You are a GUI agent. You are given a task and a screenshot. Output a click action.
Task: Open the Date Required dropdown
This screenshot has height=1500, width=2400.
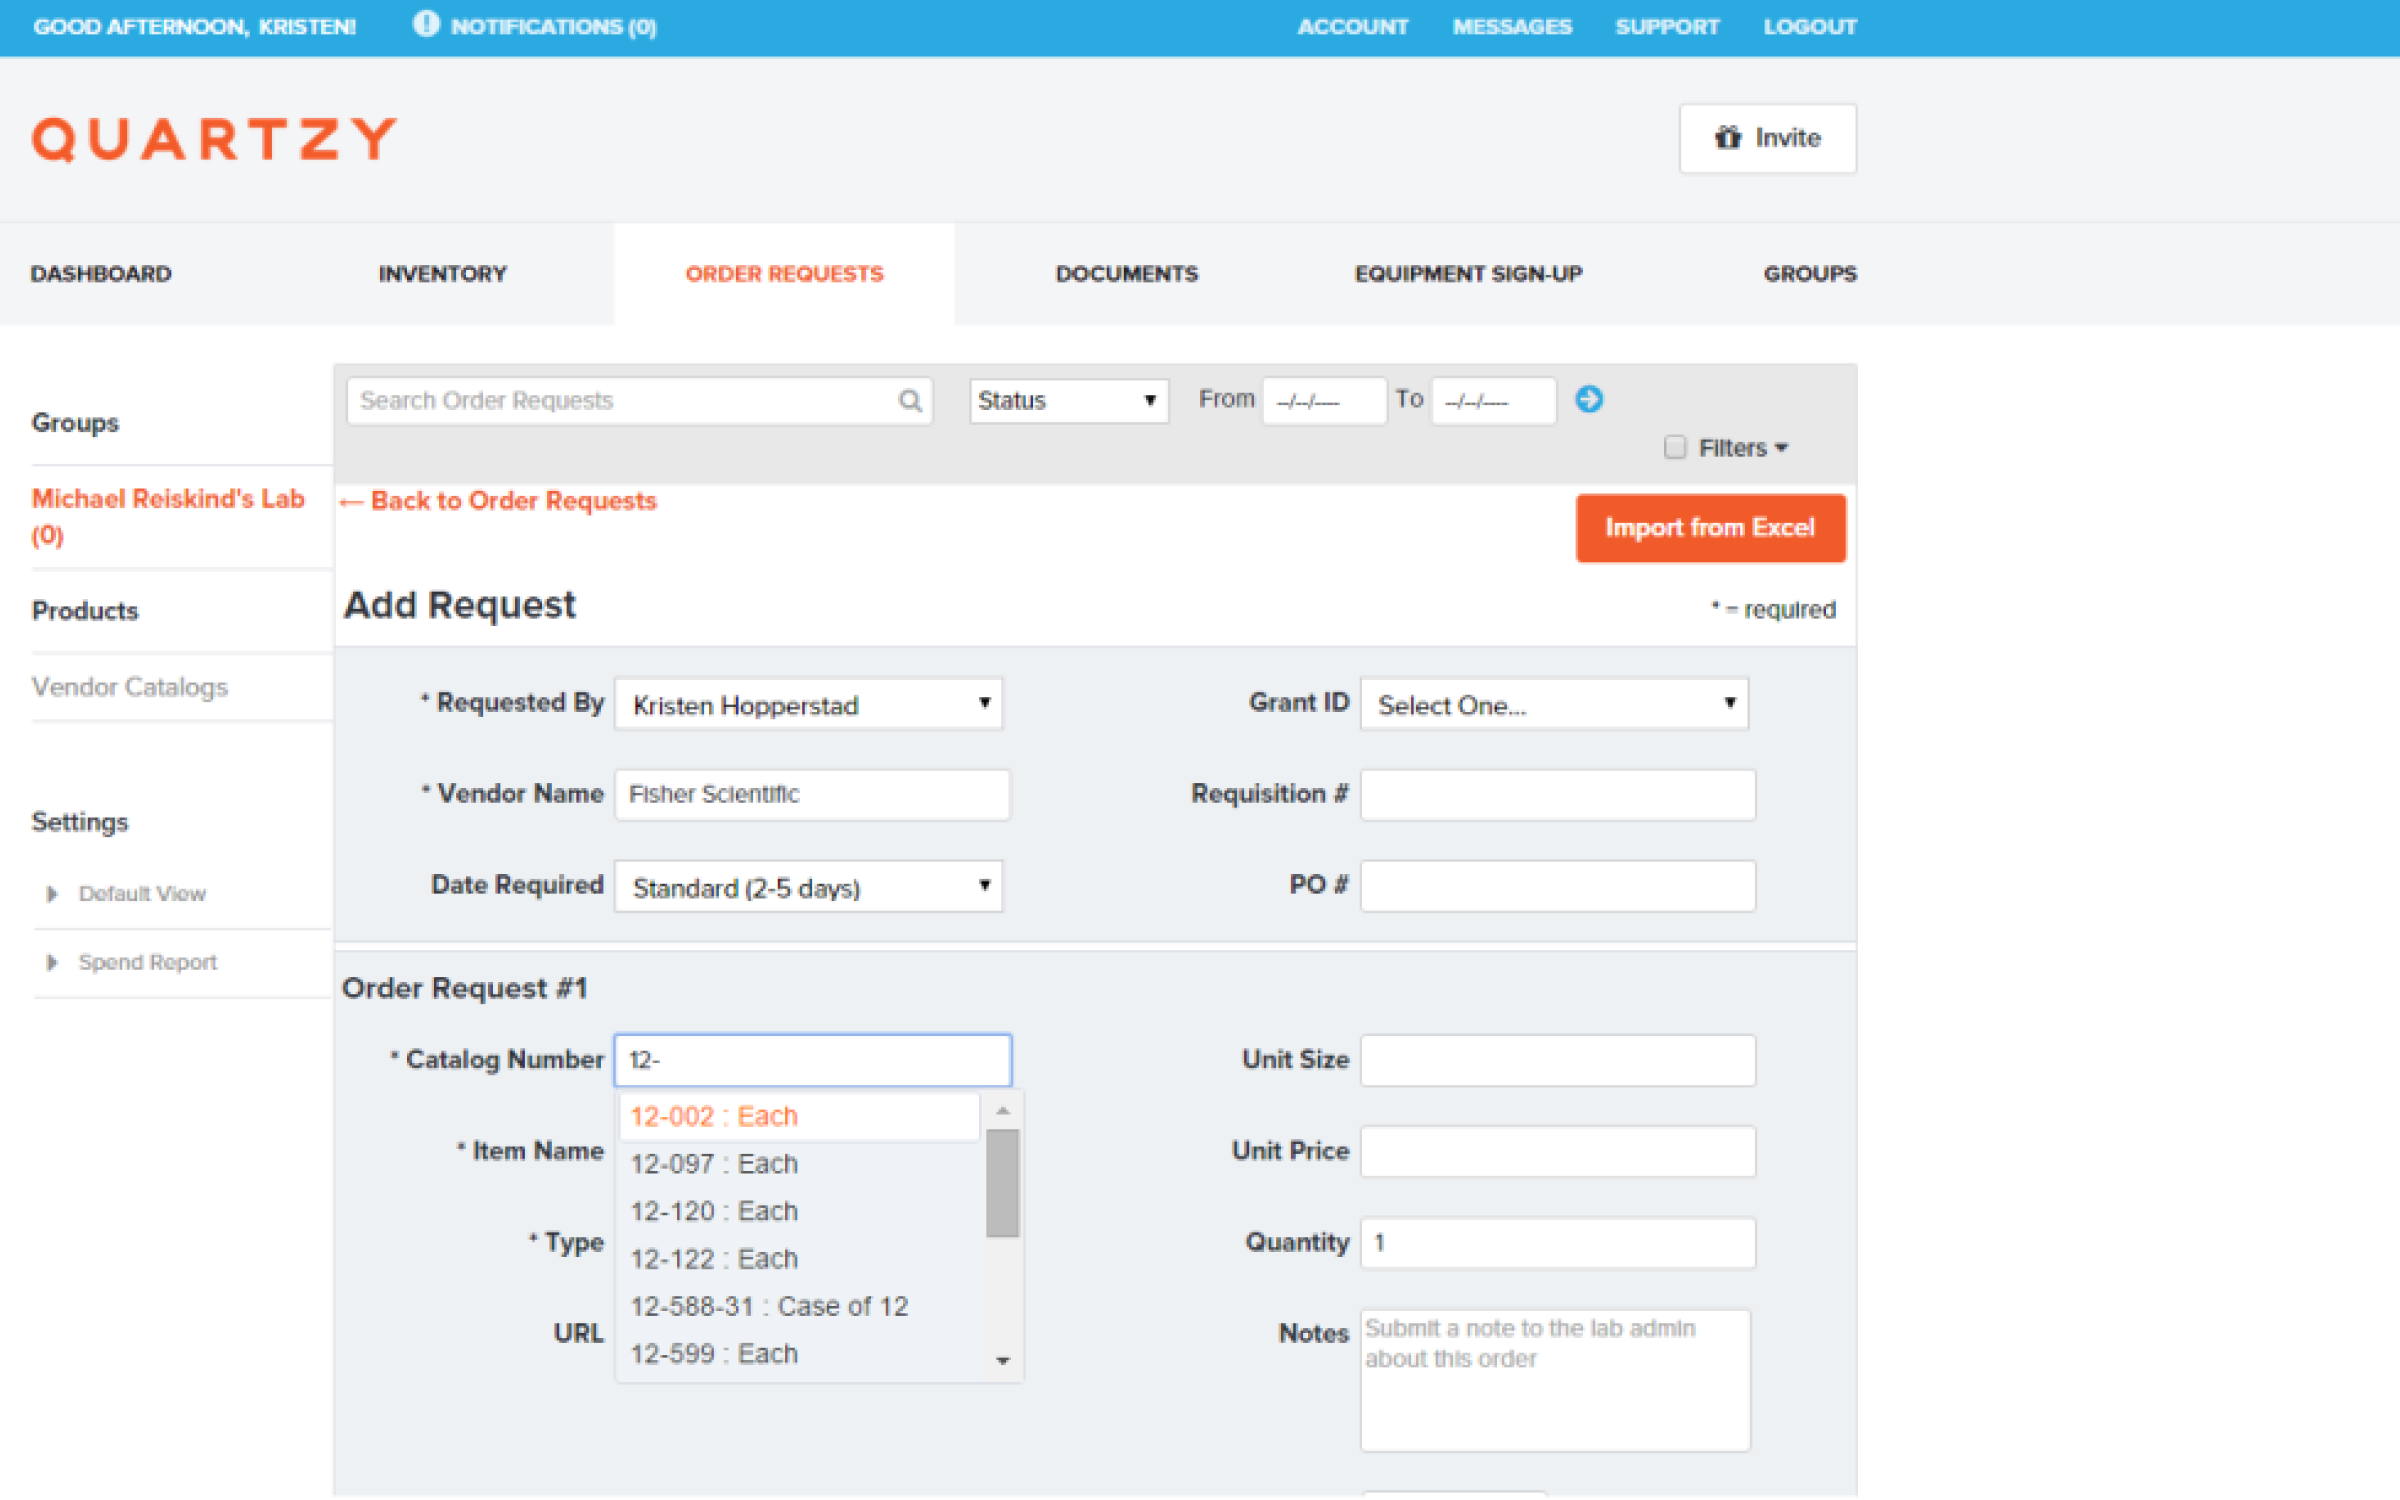(808, 887)
